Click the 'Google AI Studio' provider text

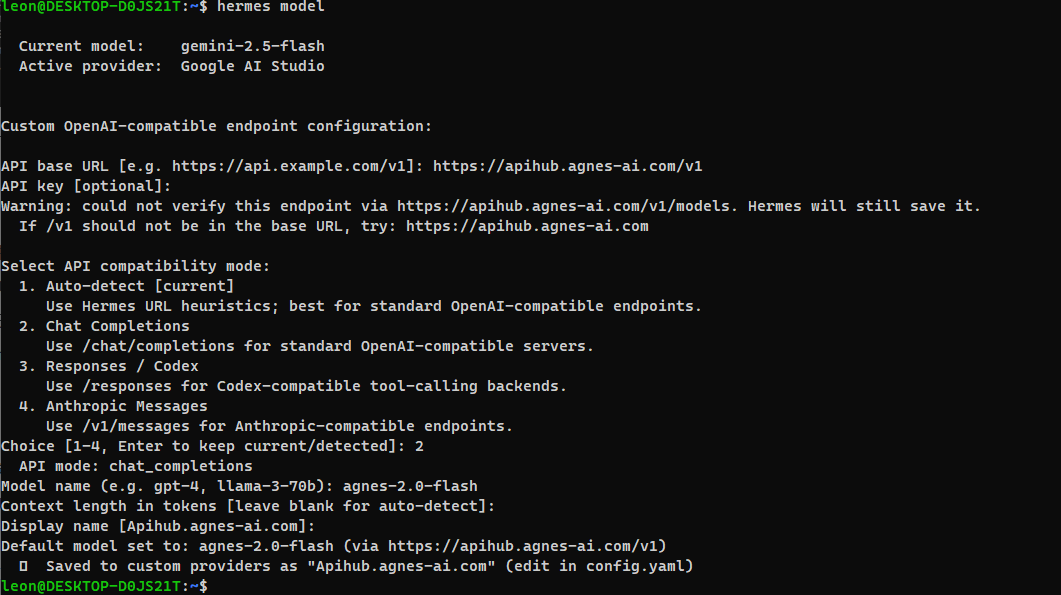click(252, 66)
